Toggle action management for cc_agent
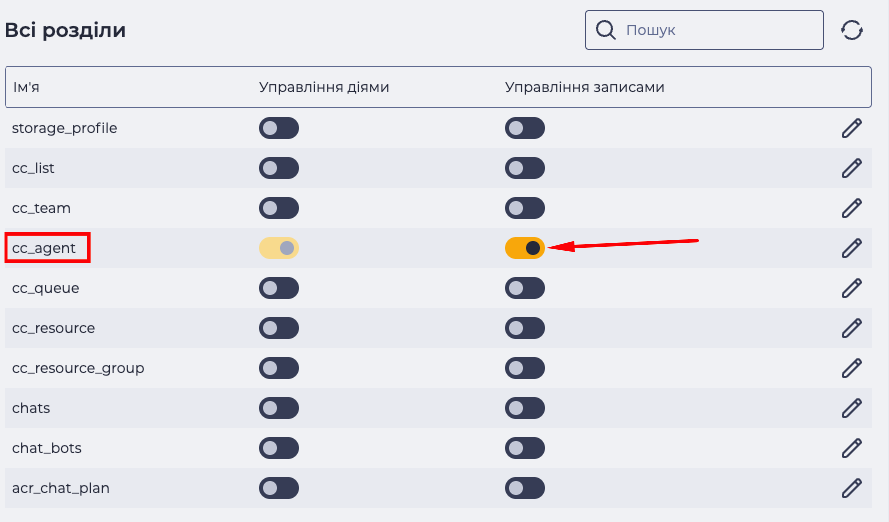This screenshot has width=889, height=522. tap(279, 248)
